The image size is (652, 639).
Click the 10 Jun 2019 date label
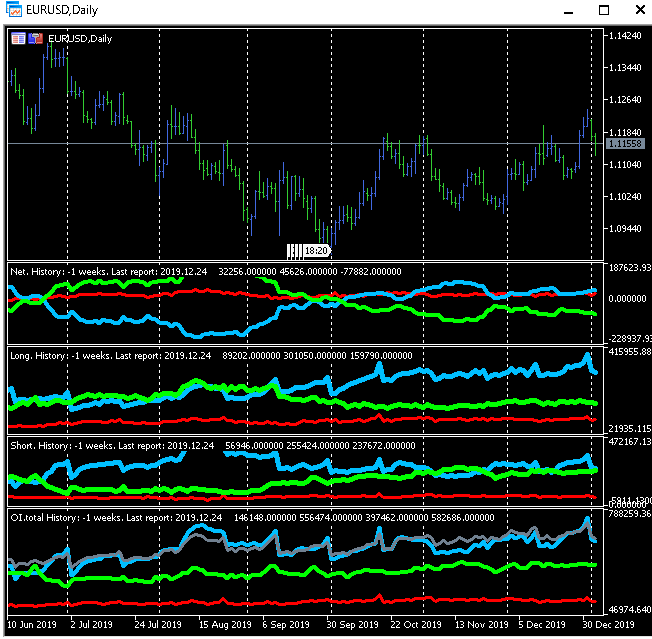(32, 624)
